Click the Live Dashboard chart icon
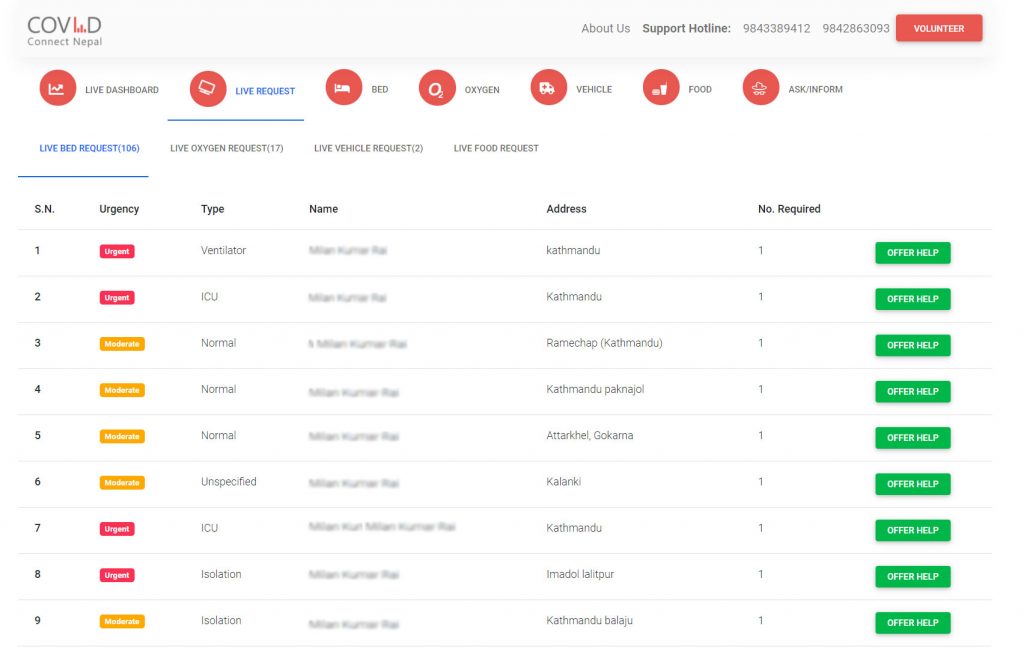Viewport: 1024px width, 647px height. (58, 89)
